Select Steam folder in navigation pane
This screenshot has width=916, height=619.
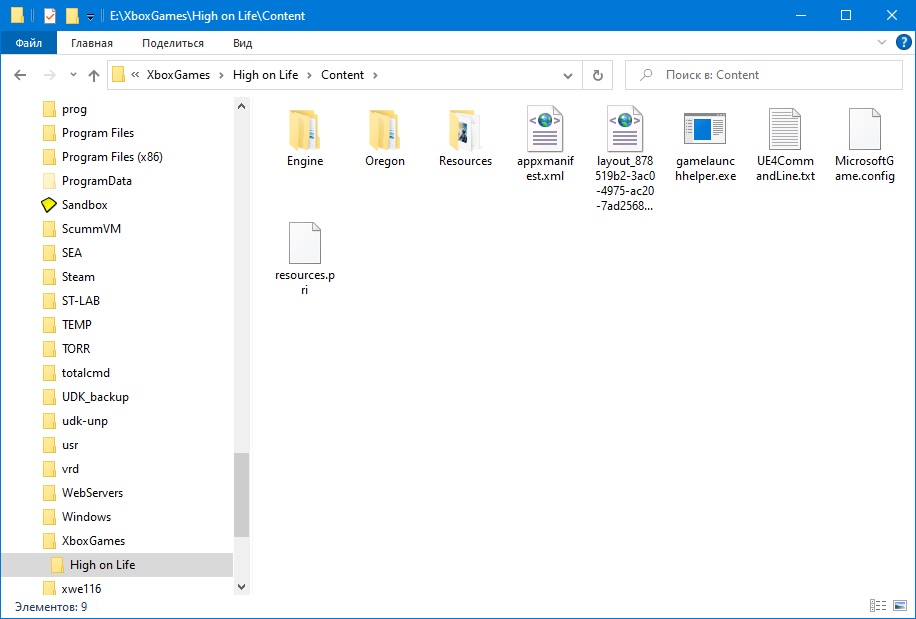tap(78, 277)
